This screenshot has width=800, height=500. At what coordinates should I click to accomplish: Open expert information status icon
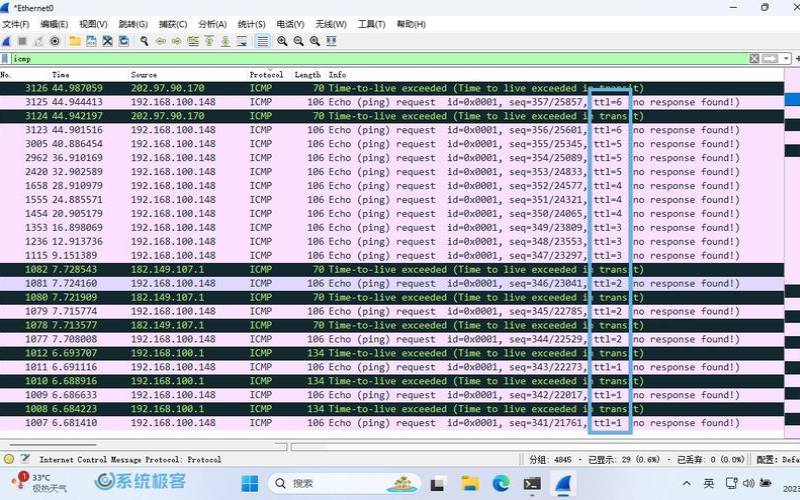(x=9, y=459)
